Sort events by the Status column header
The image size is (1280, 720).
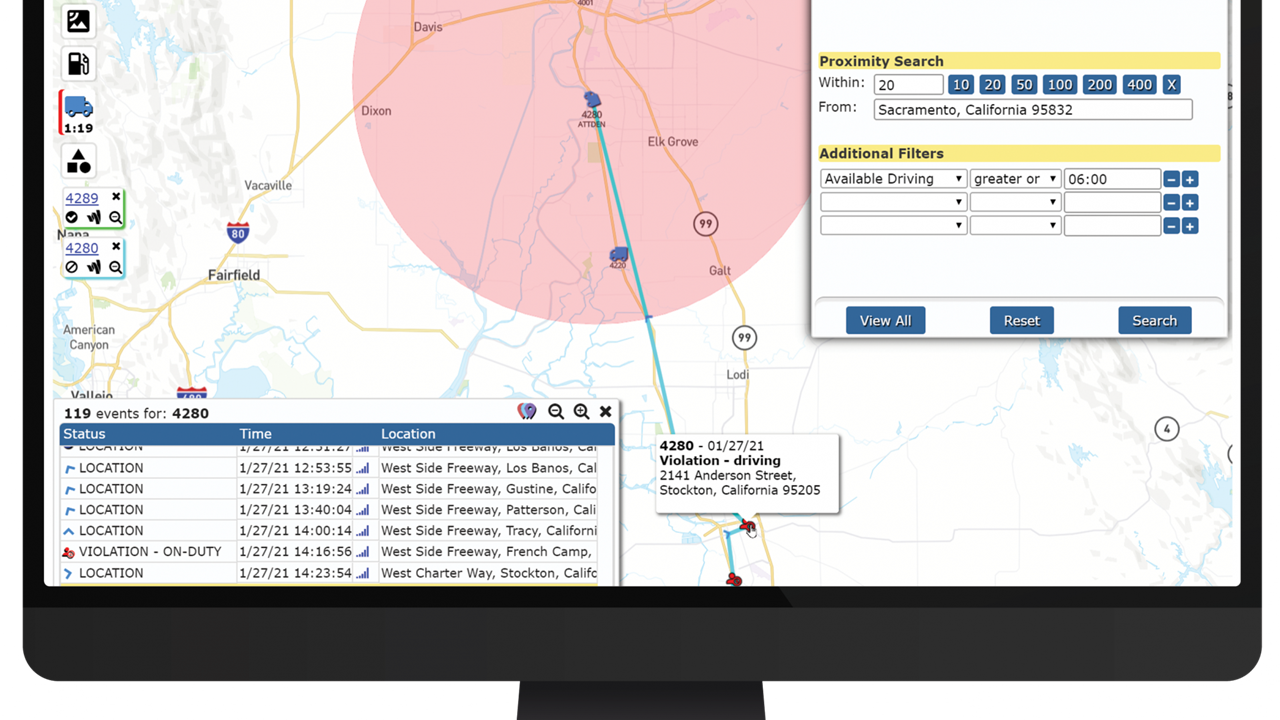[84, 434]
